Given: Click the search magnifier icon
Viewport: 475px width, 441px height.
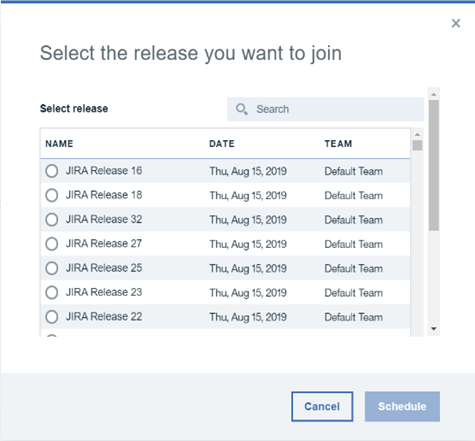Looking at the screenshot, I should [241, 109].
